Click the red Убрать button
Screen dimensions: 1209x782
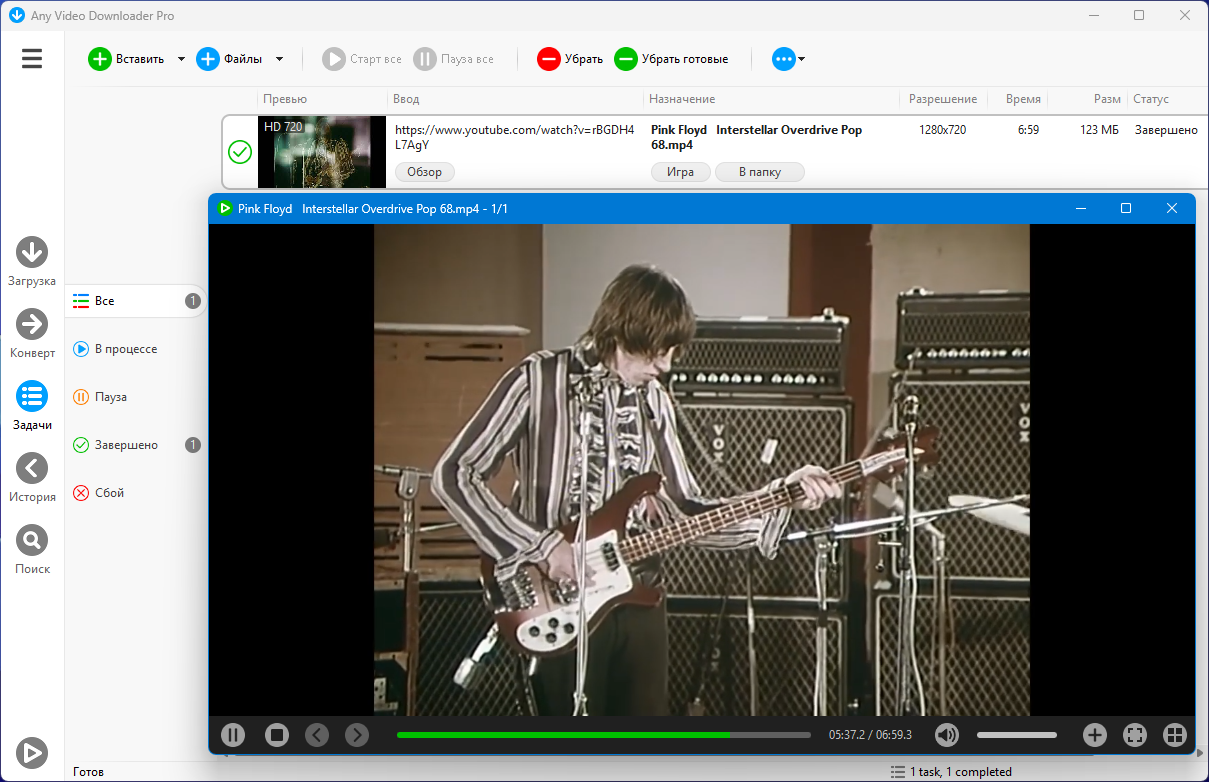(570, 59)
